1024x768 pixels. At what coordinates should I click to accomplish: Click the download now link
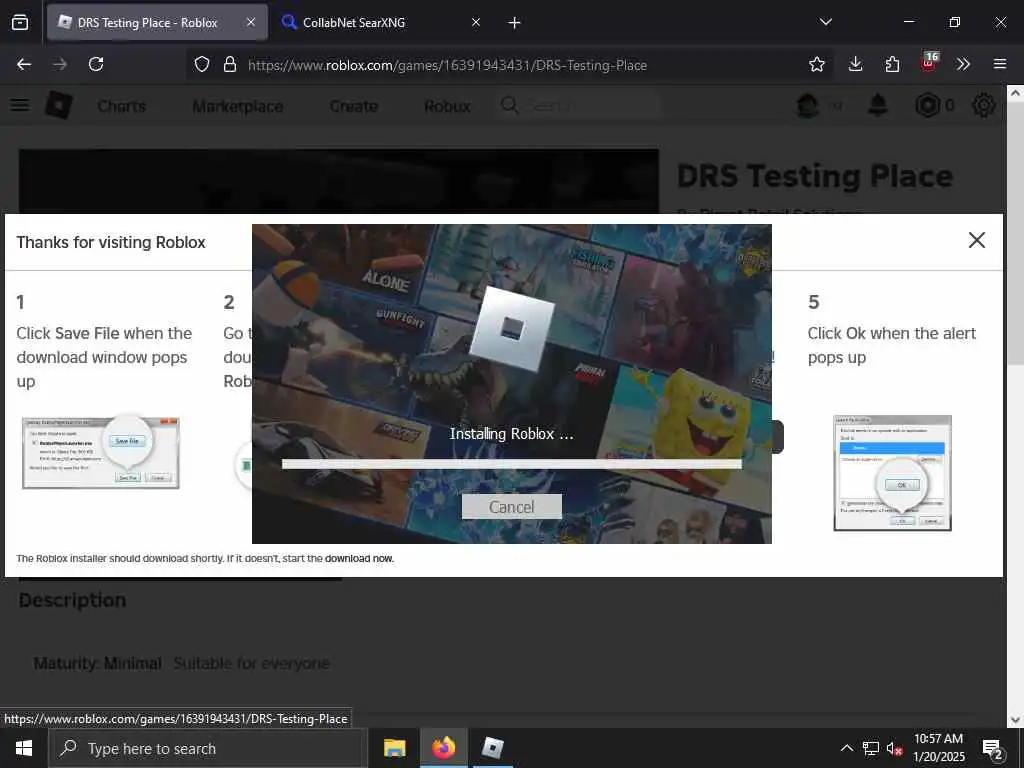(359, 558)
